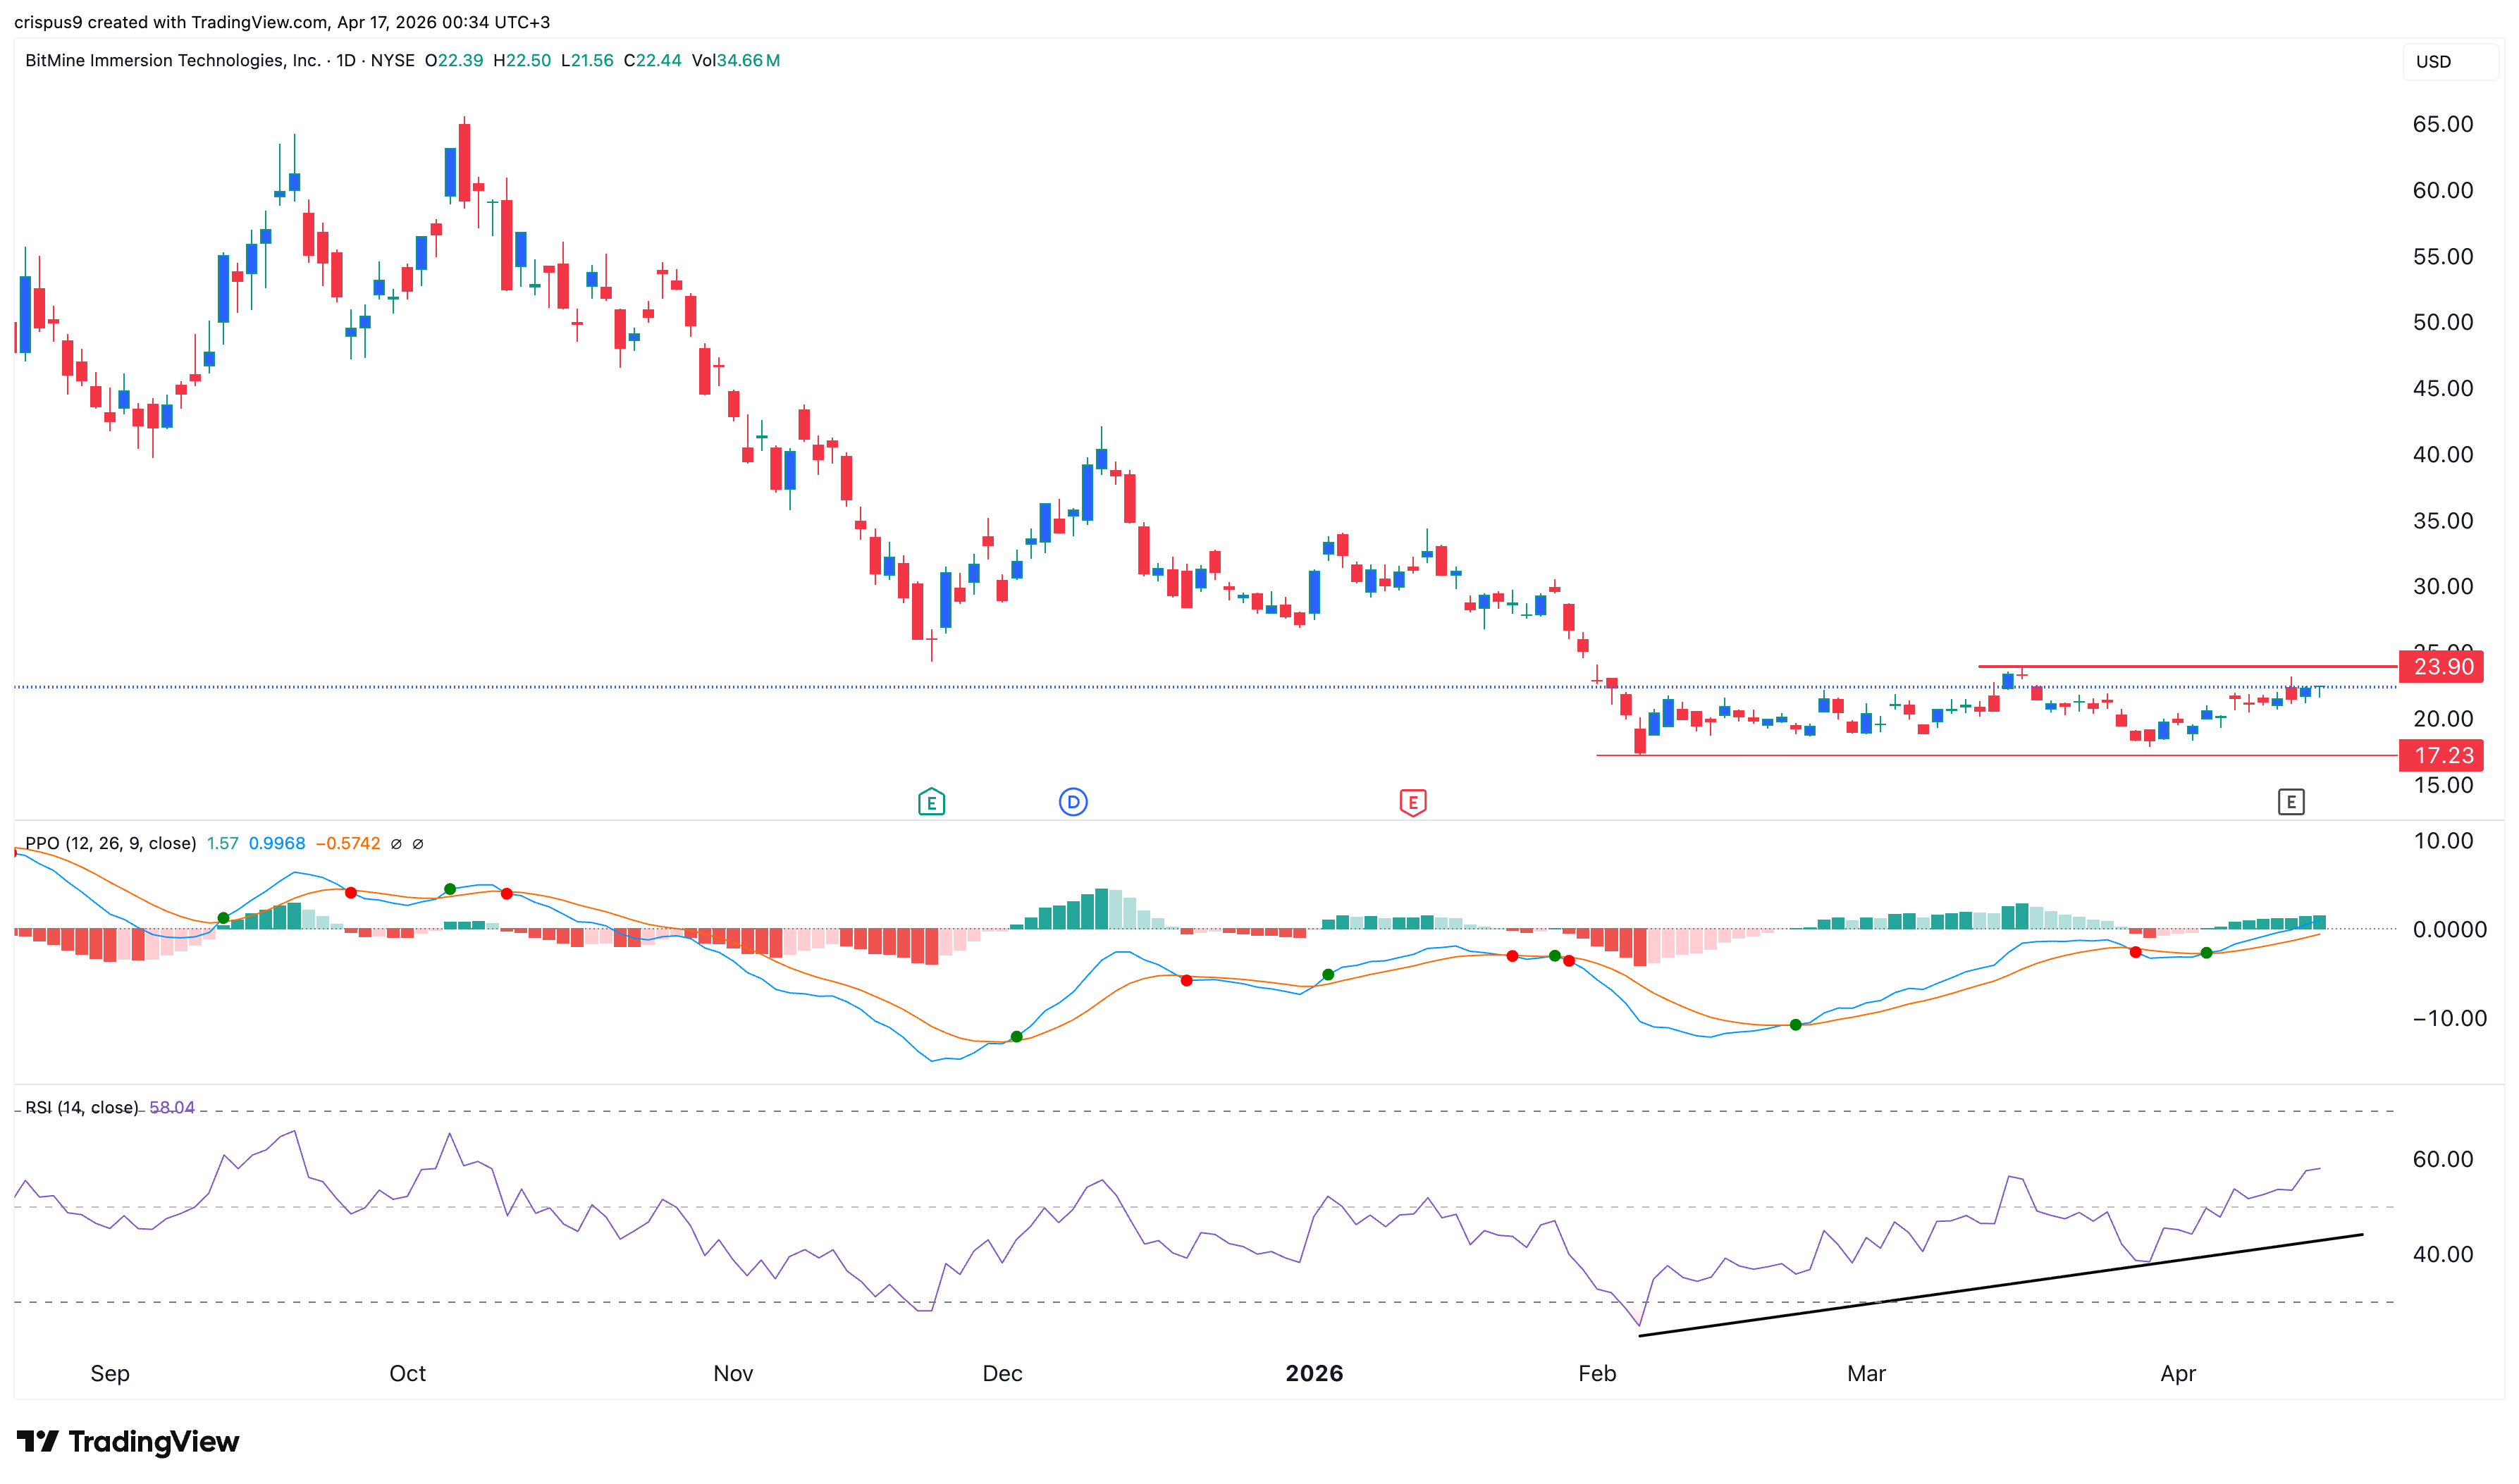Click the TradingView wordmark text
2519x1484 pixels.
tap(154, 1441)
